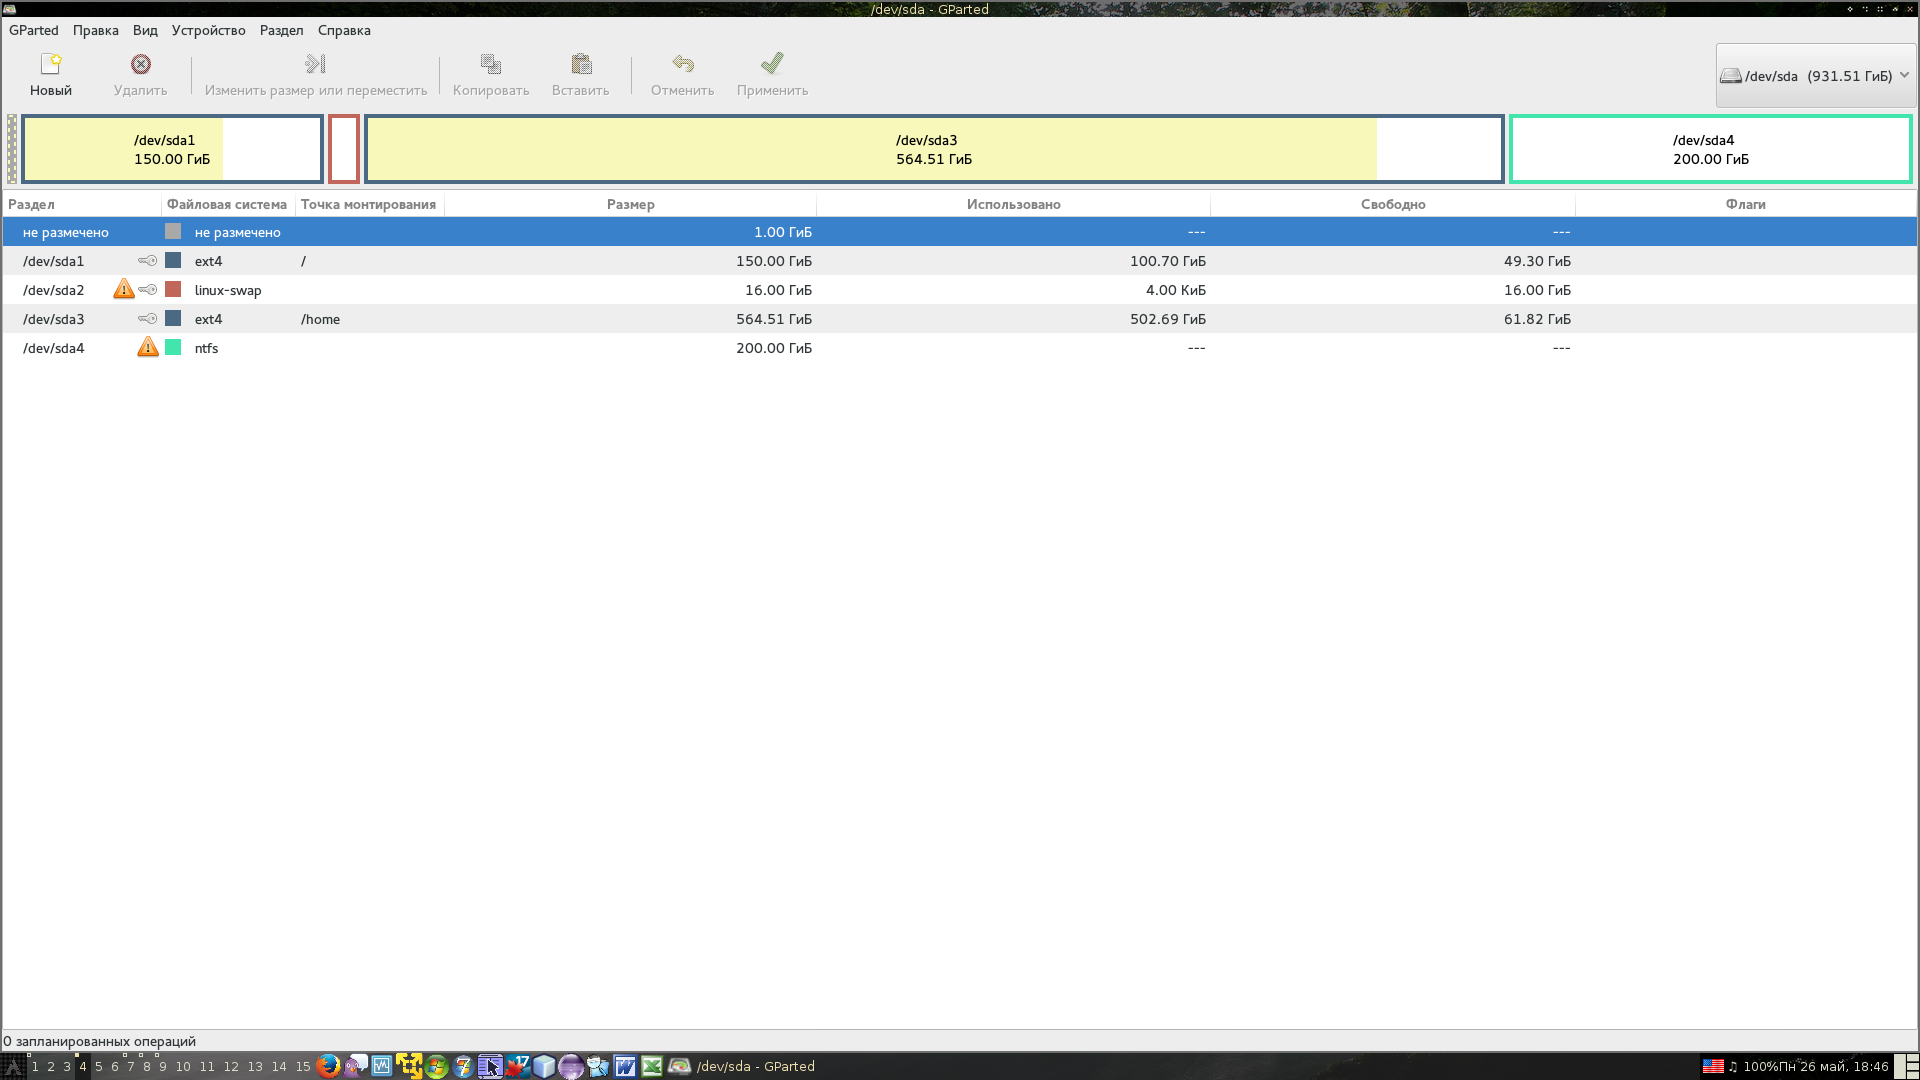This screenshot has height=1080, width=1920.
Task: Click the lock icon next to /dev/sda1
Action: point(148,260)
